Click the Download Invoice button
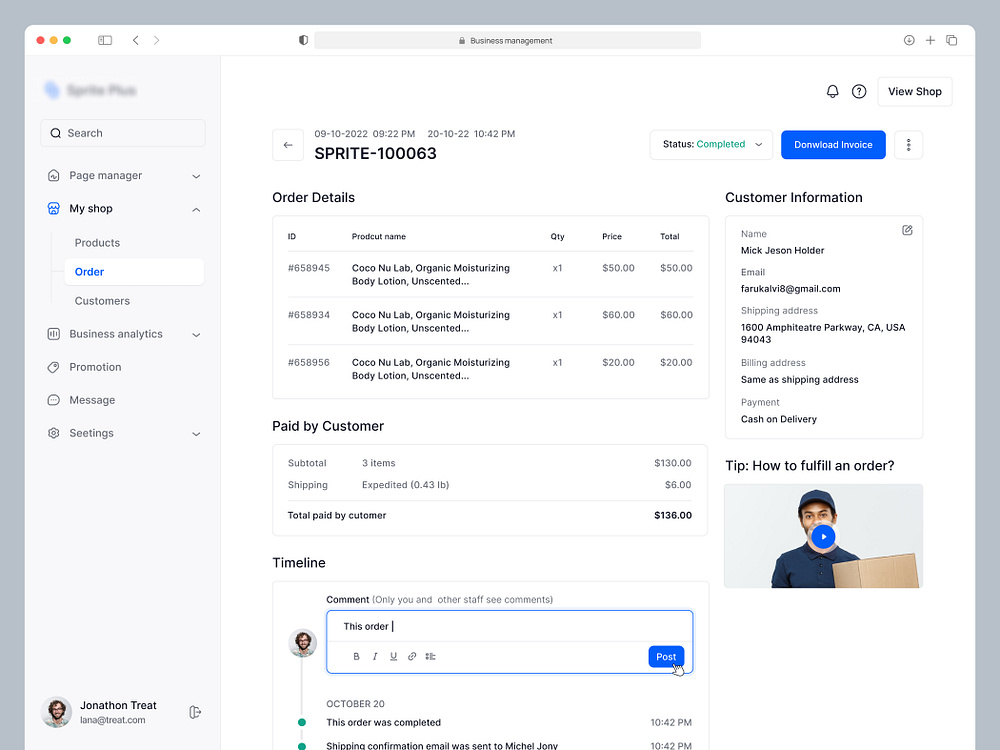The image size is (1000, 750). (x=833, y=144)
